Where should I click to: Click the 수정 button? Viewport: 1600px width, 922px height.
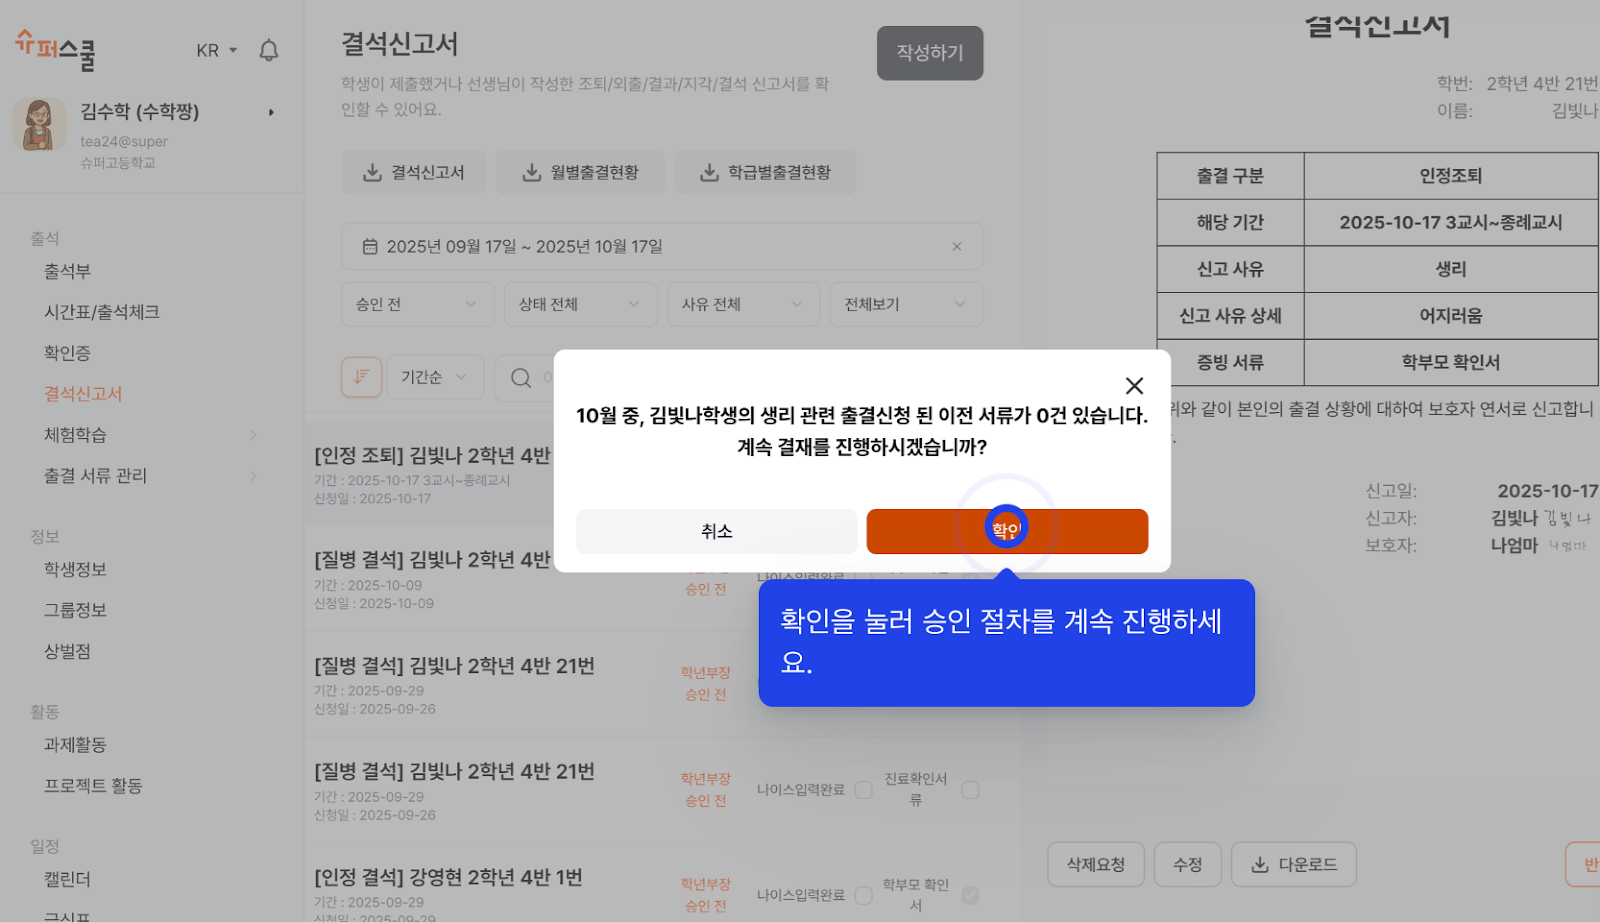click(1188, 864)
